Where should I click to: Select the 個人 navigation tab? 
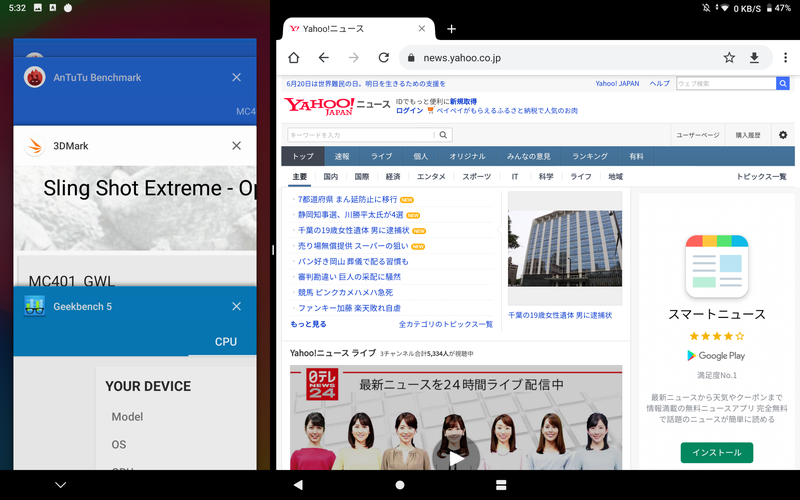coord(420,156)
